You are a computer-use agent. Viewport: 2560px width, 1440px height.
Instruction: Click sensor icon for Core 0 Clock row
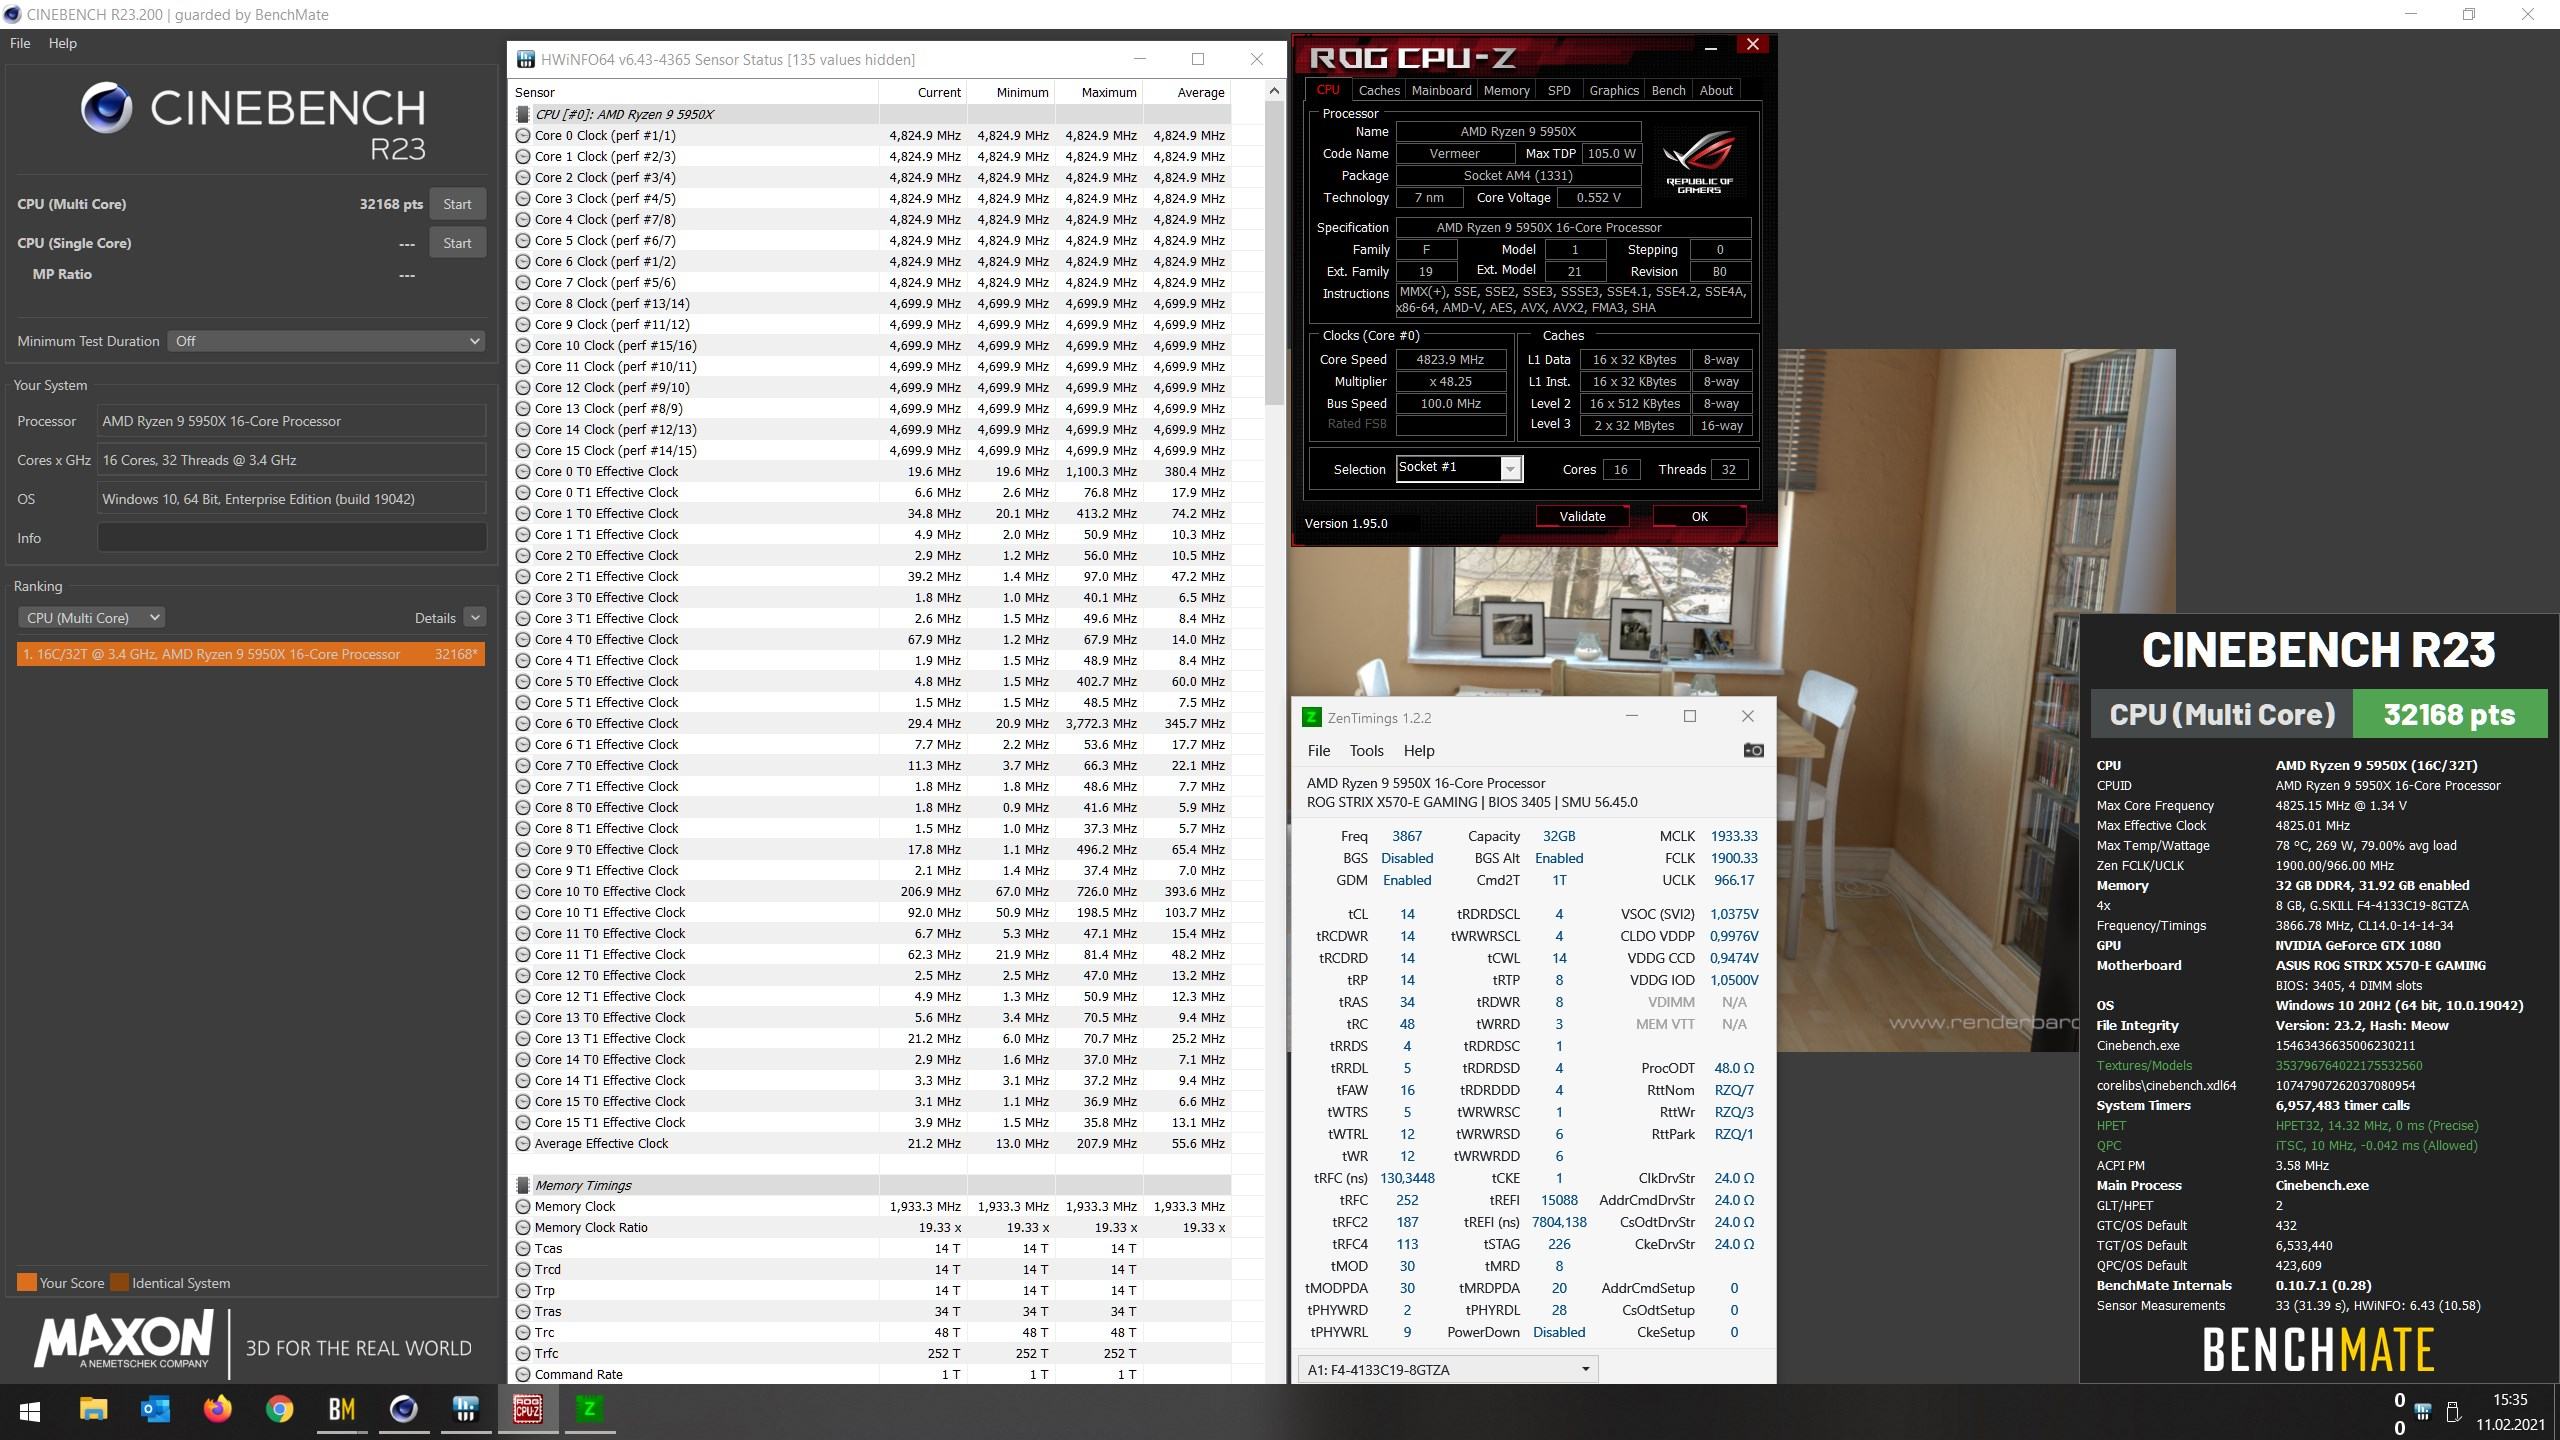(x=523, y=135)
